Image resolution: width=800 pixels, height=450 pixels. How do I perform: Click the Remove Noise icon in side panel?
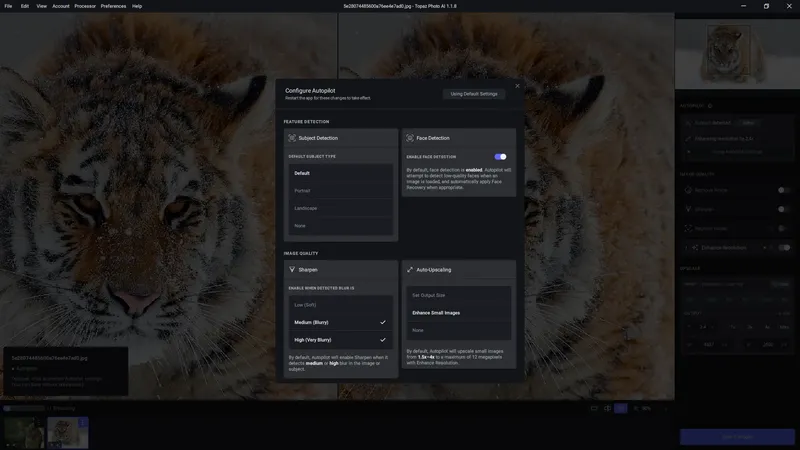(688, 190)
